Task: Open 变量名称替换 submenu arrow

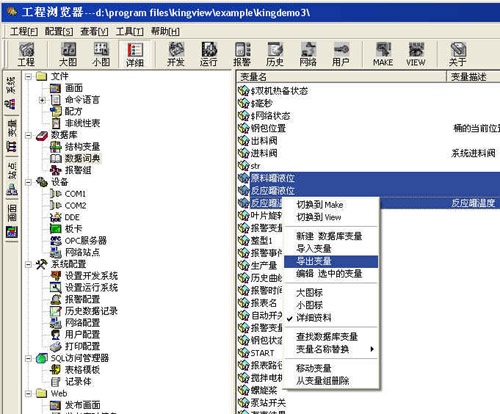Action: [372, 349]
